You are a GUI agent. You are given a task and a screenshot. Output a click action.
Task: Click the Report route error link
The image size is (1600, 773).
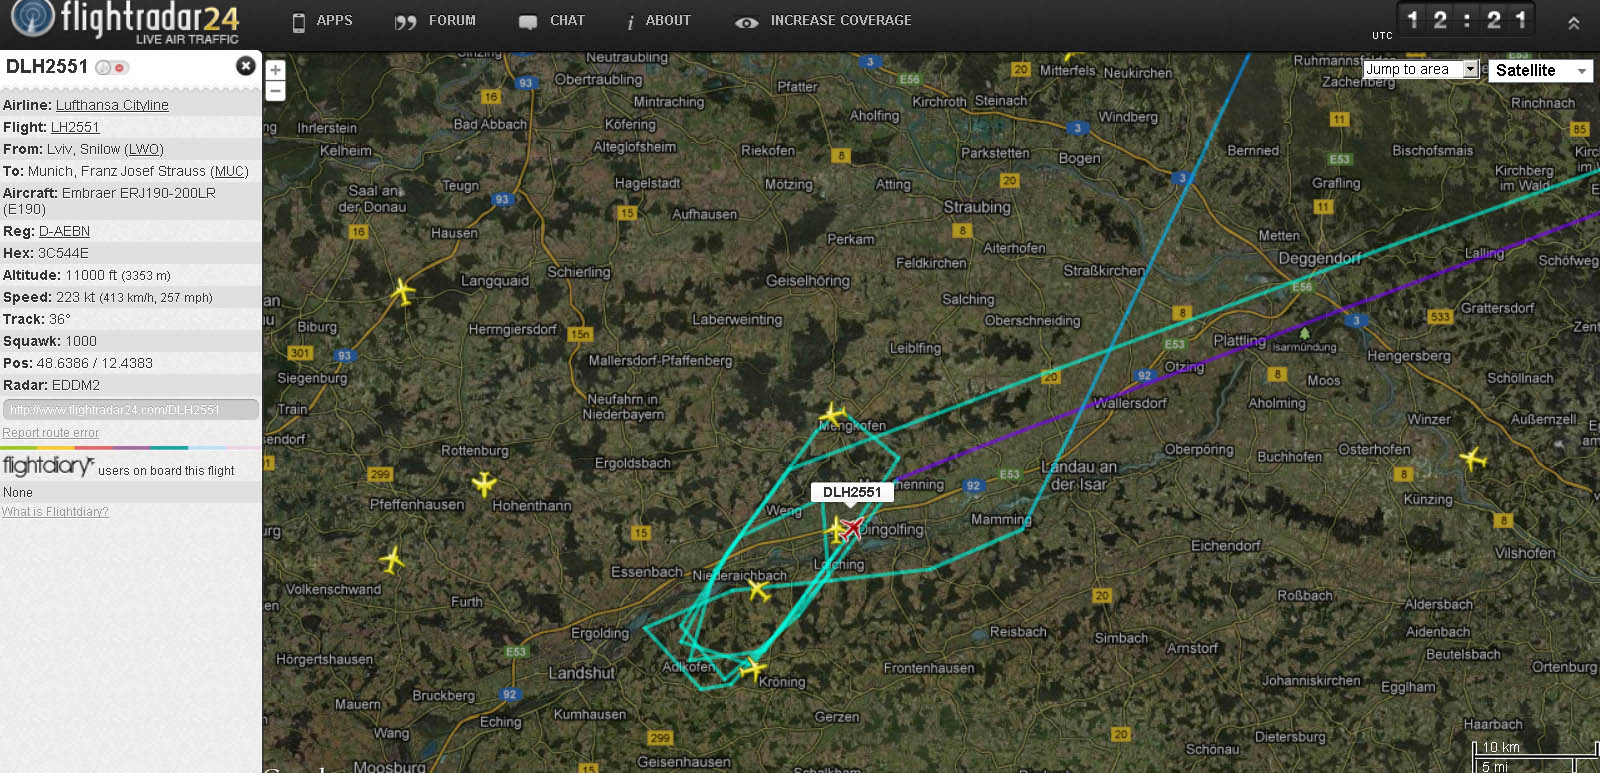point(51,433)
